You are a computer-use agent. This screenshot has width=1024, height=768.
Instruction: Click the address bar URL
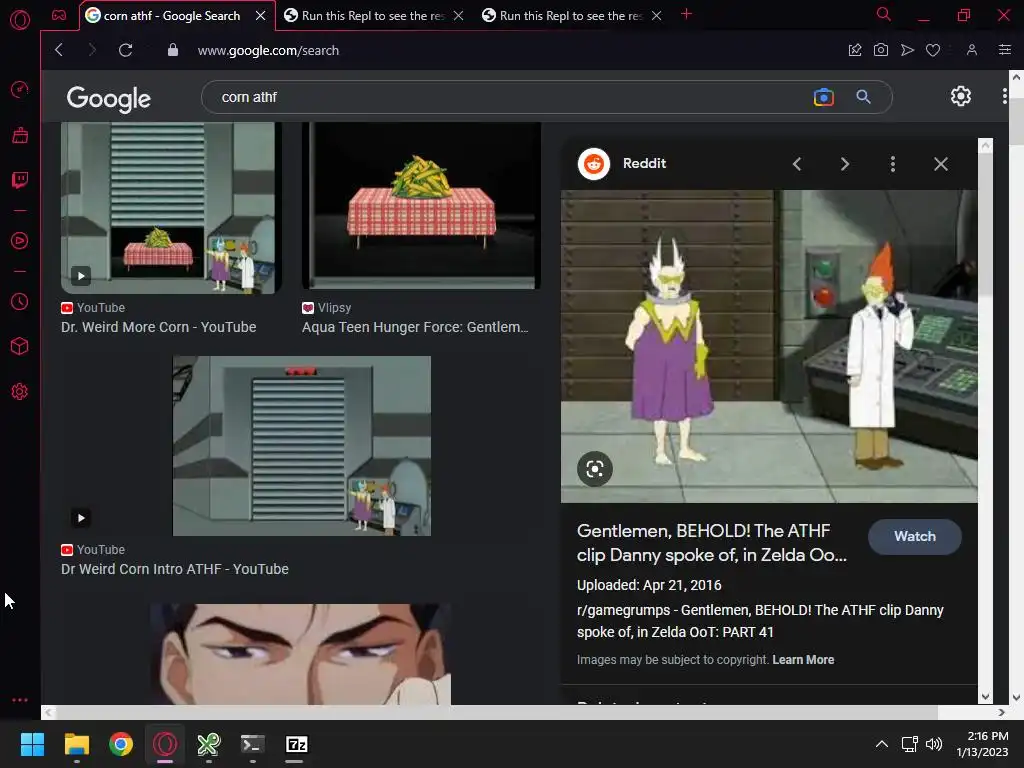tap(268, 50)
